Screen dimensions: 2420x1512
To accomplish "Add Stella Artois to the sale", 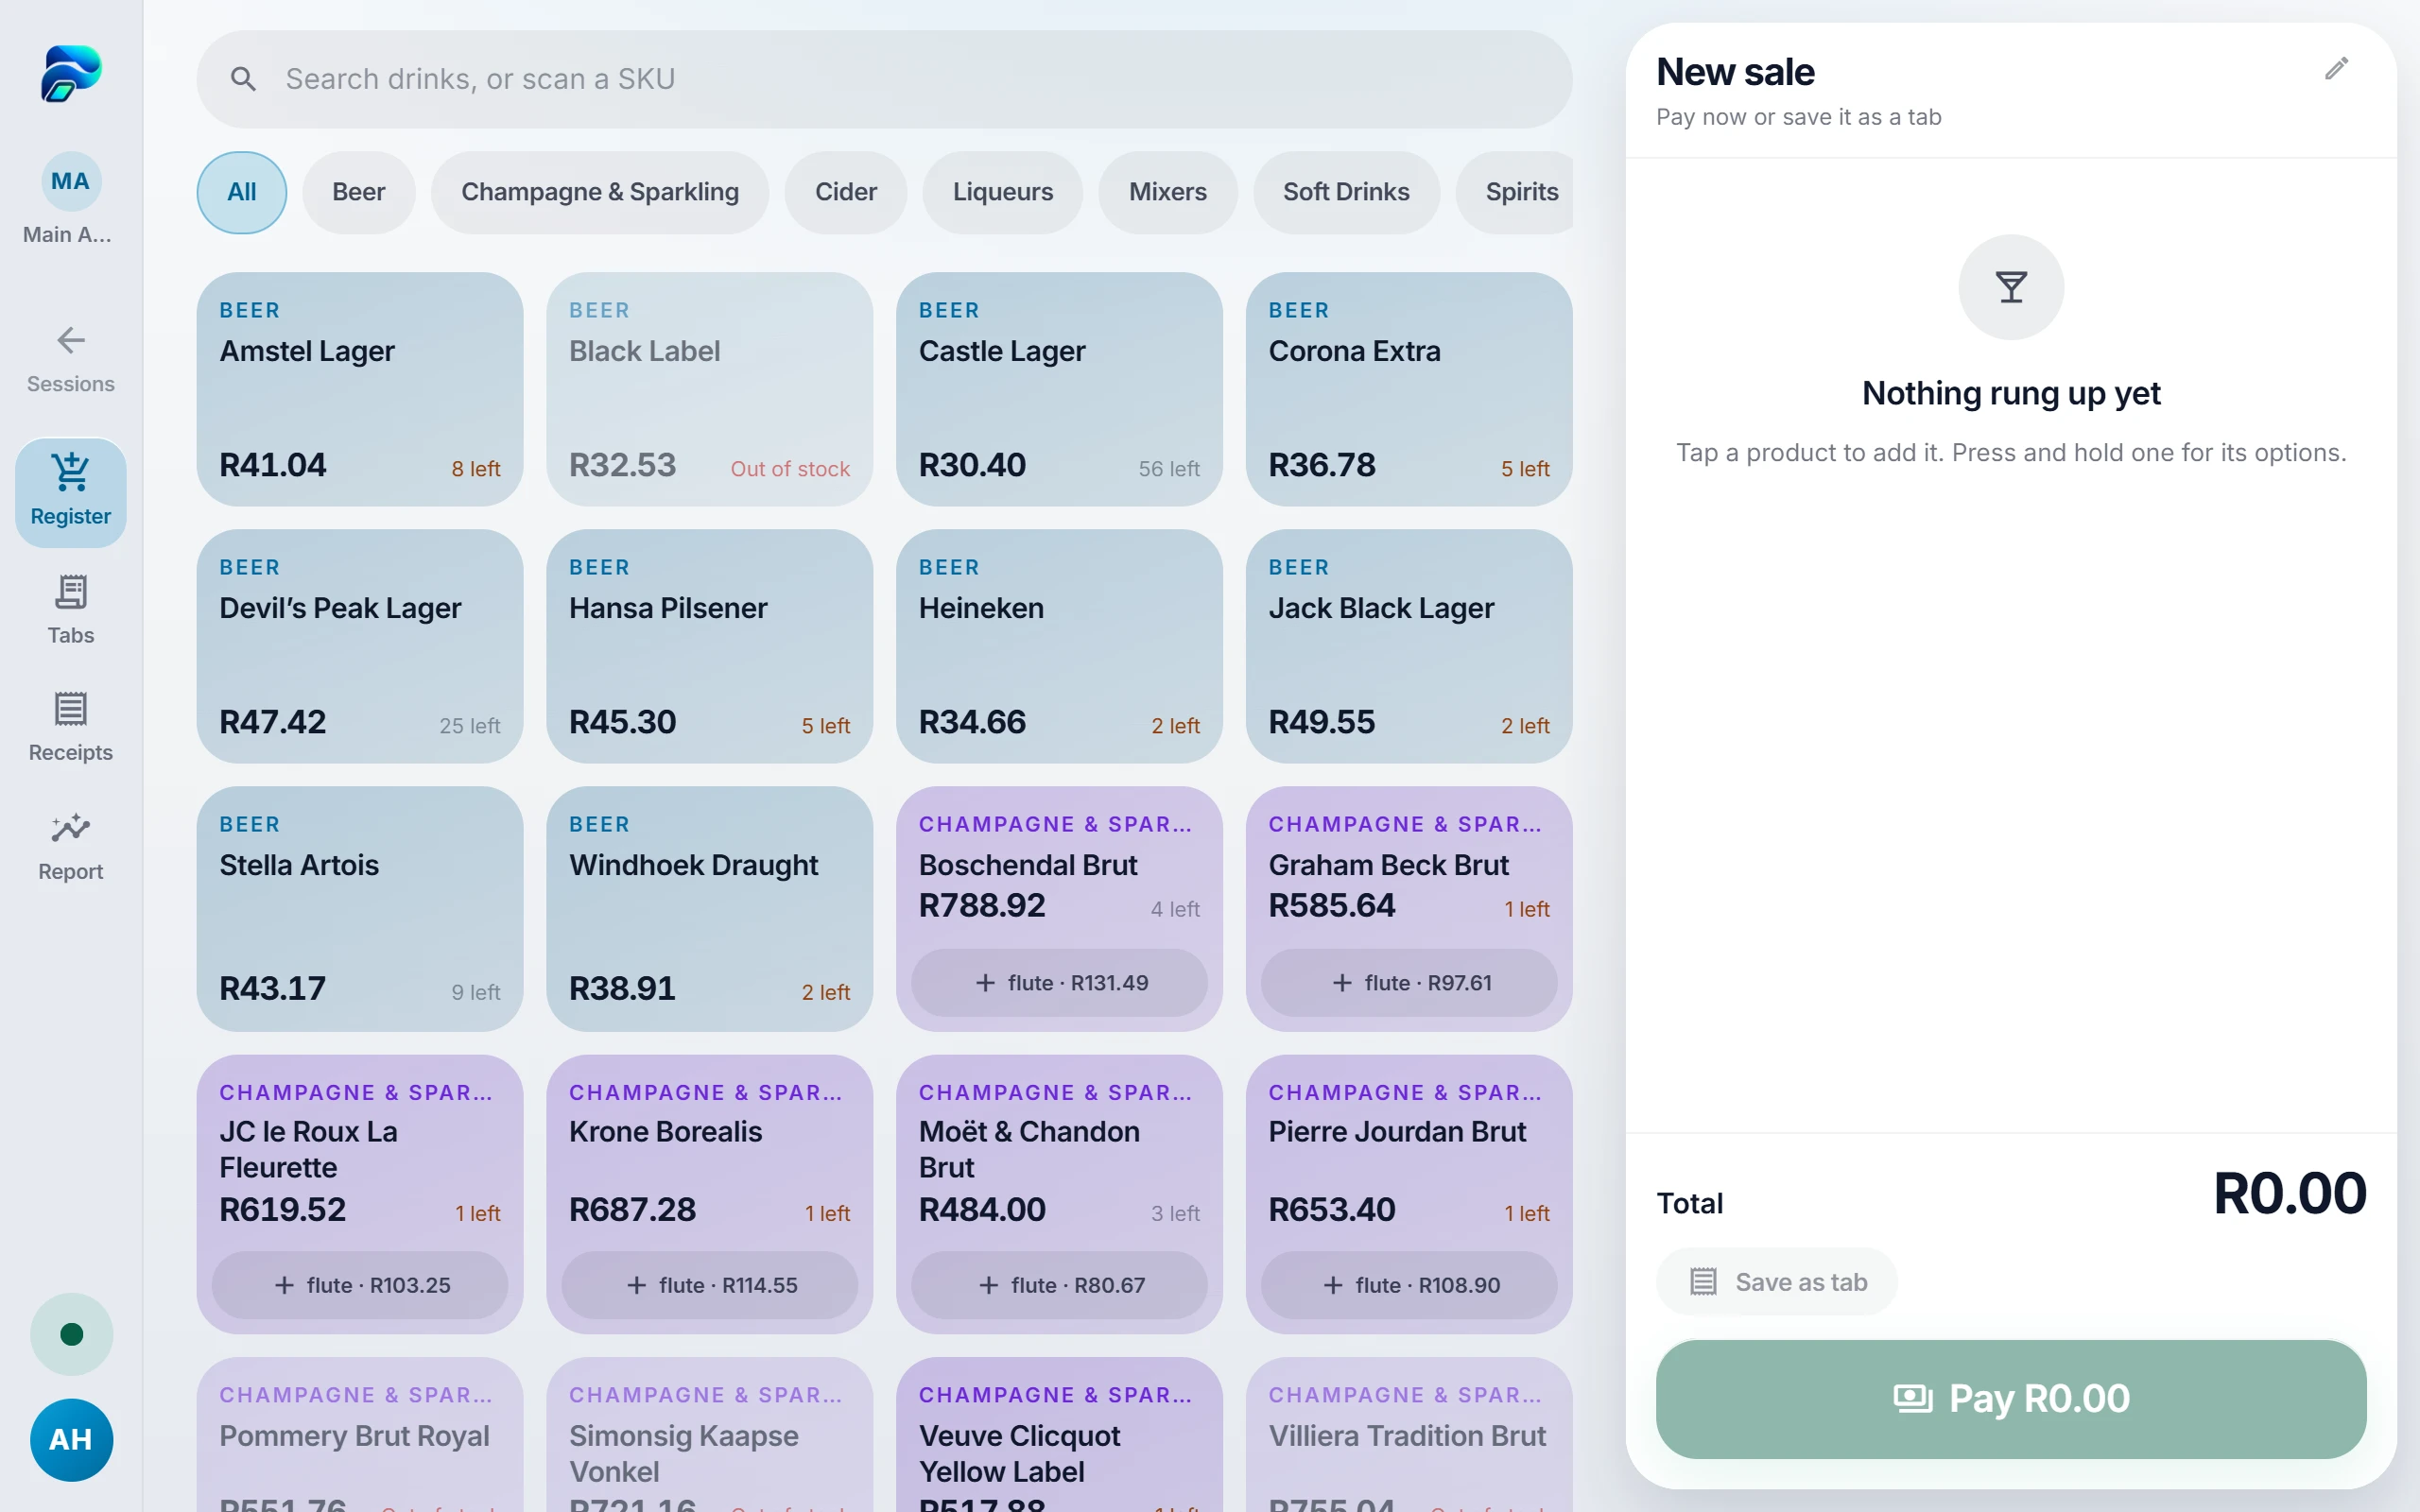I will point(360,909).
